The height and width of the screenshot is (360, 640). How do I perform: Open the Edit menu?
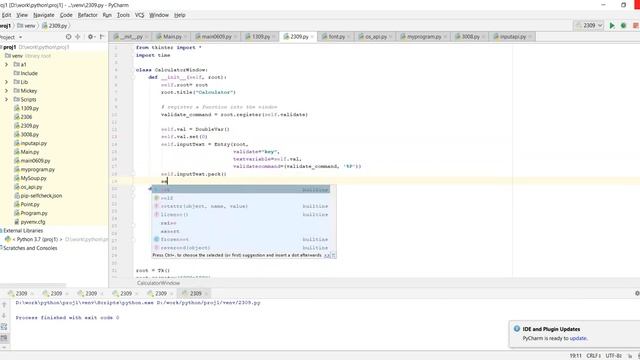(6, 15)
